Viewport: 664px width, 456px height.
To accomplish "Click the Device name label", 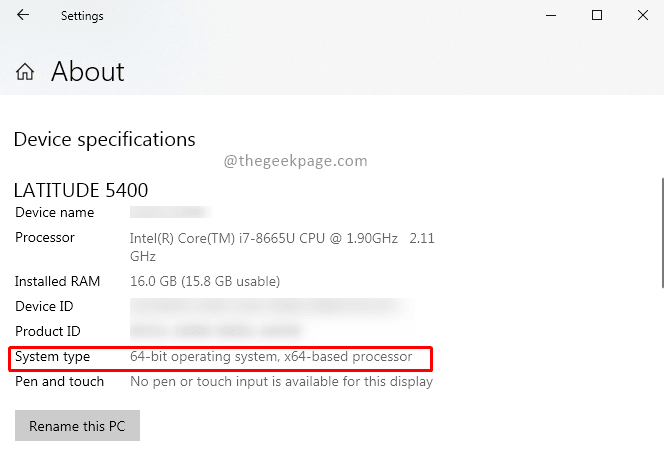I will (x=54, y=213).
